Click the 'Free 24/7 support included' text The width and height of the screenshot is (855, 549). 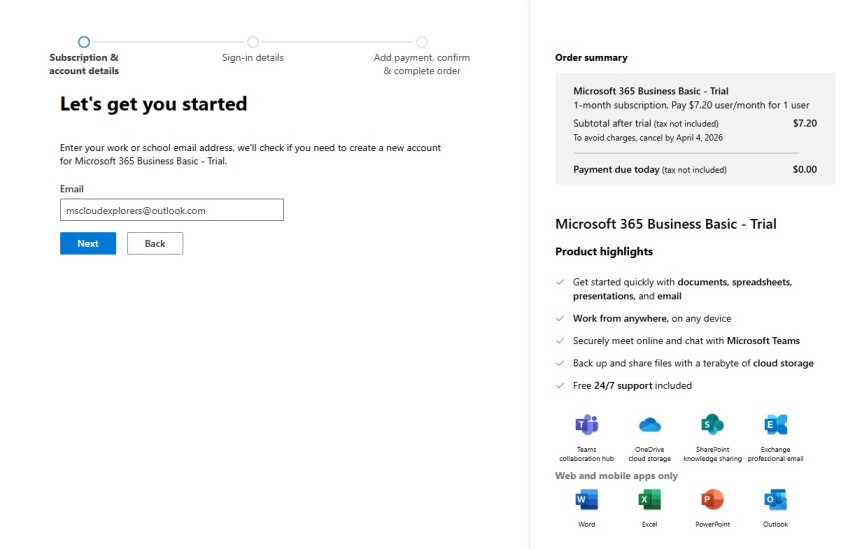632,385
